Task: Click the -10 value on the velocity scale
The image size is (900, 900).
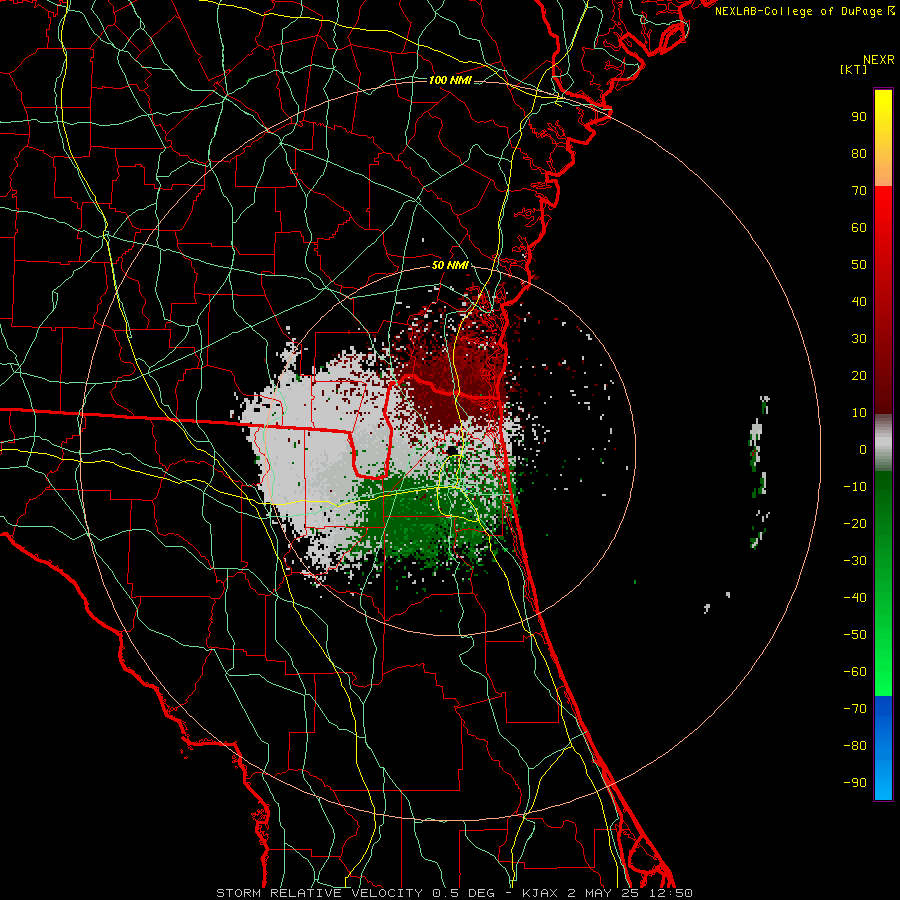Action: pos(855,487)
